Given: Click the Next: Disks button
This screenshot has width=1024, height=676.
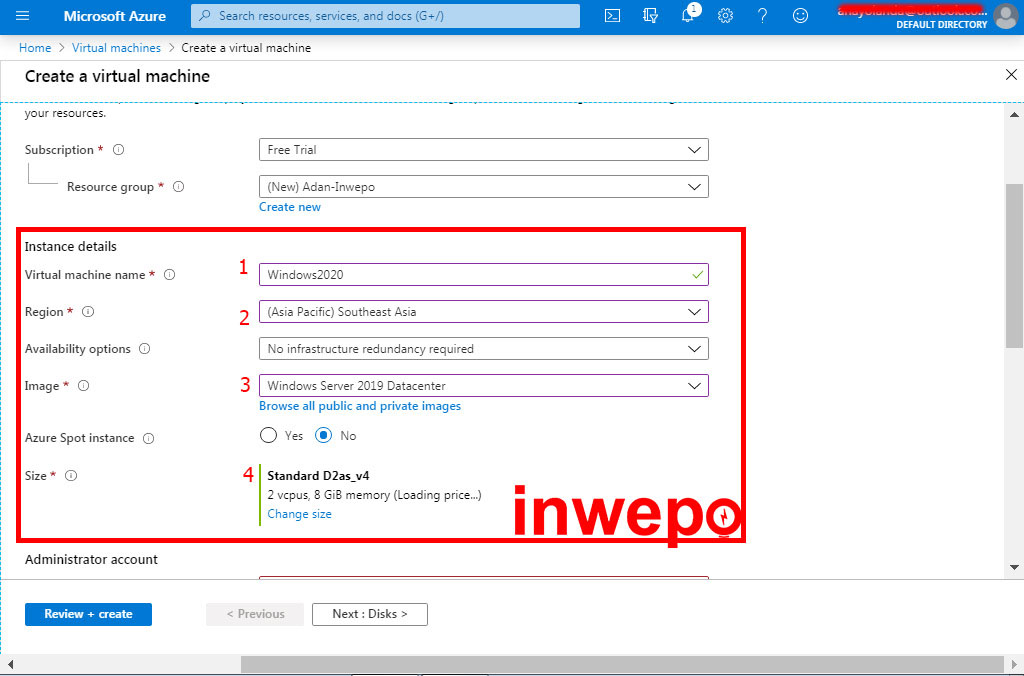Looking at the screenshot, I should (369, 614).
